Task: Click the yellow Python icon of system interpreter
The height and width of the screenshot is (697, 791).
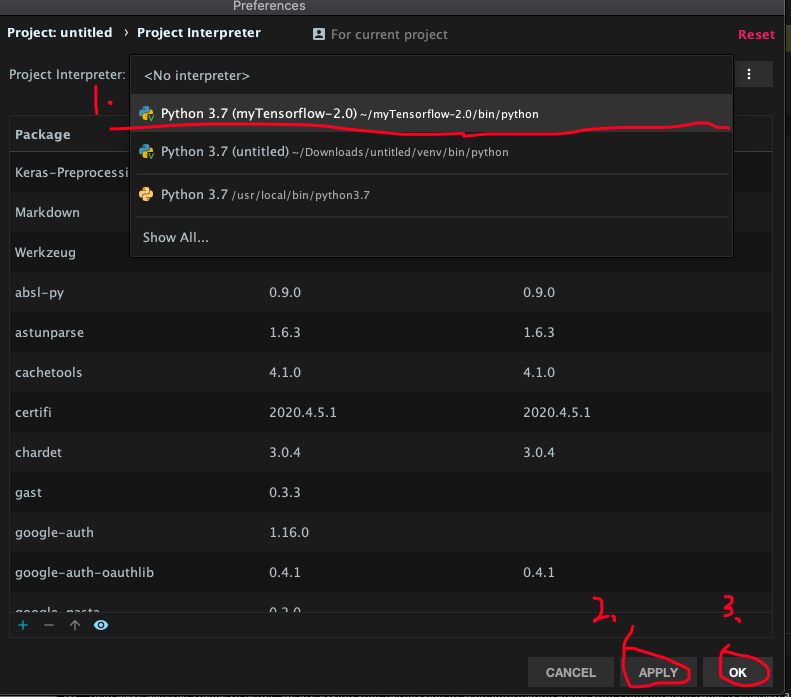Action: pos(146,195)
